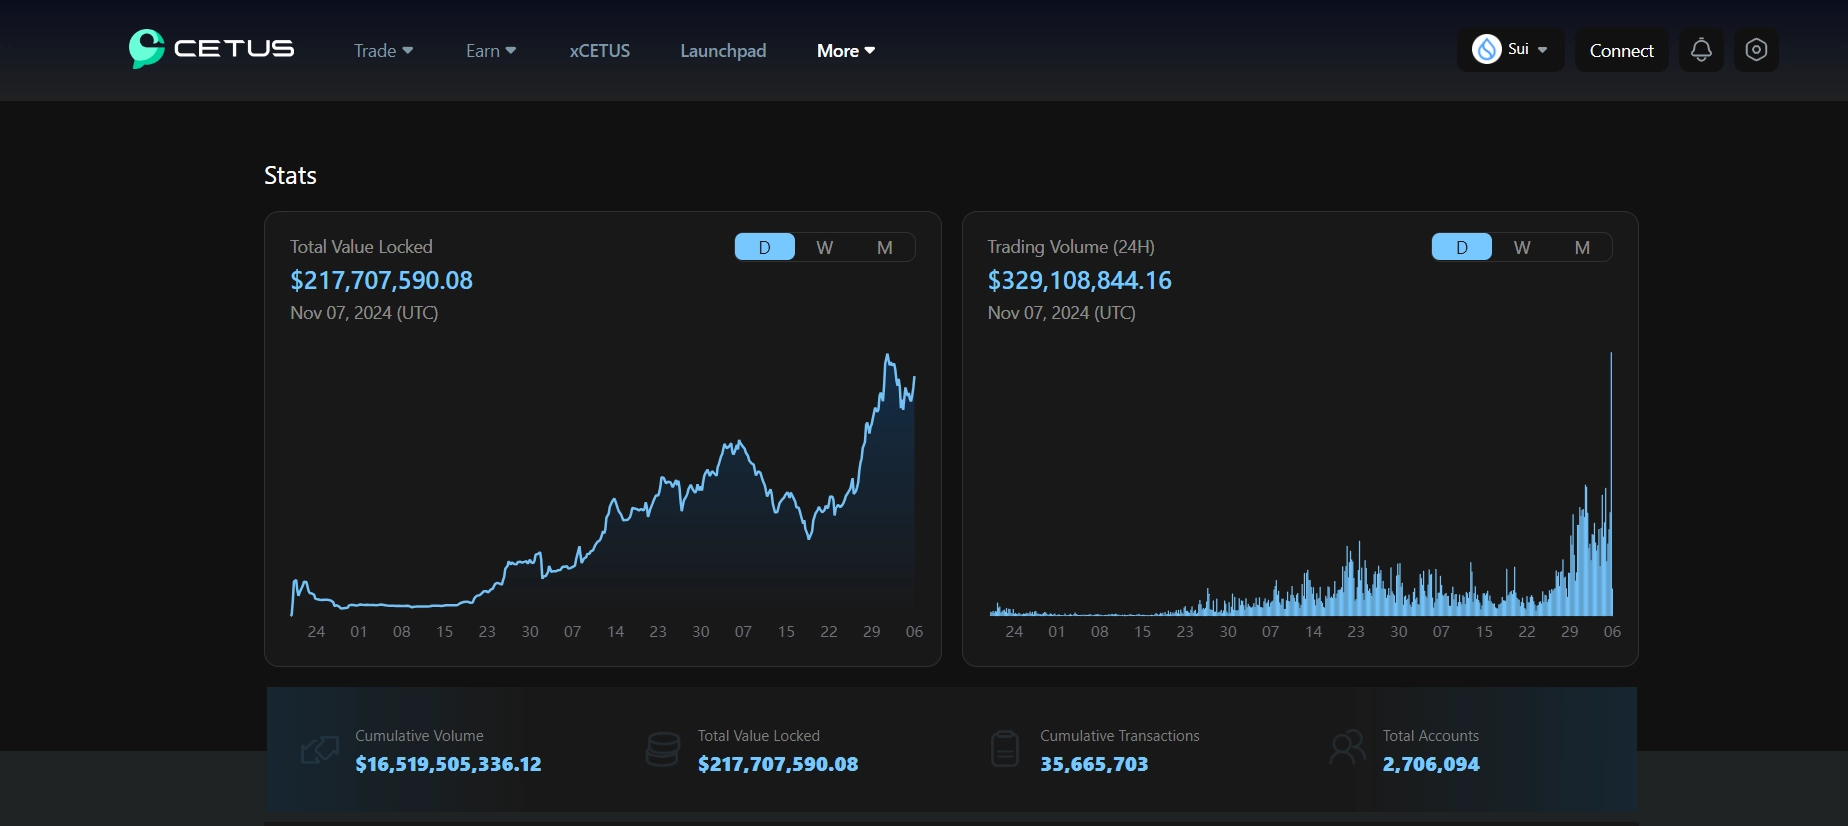
Task: Click the CETUS wordmark link
Action: click(234, 49)
